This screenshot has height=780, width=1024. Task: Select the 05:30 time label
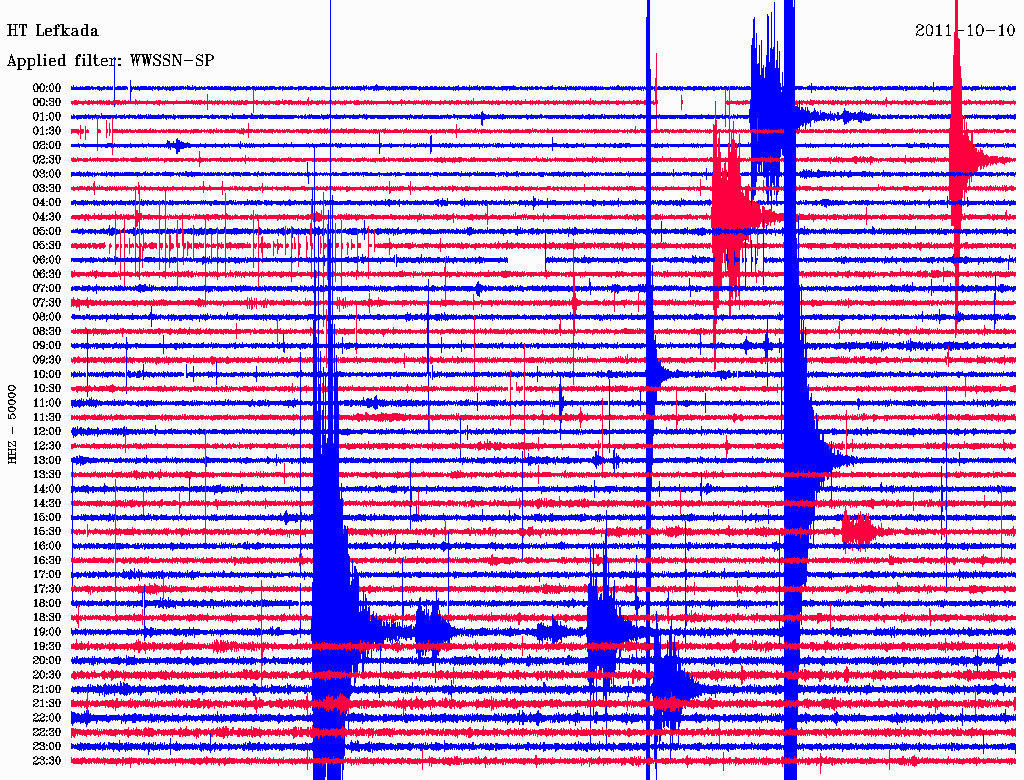(47, 245)
